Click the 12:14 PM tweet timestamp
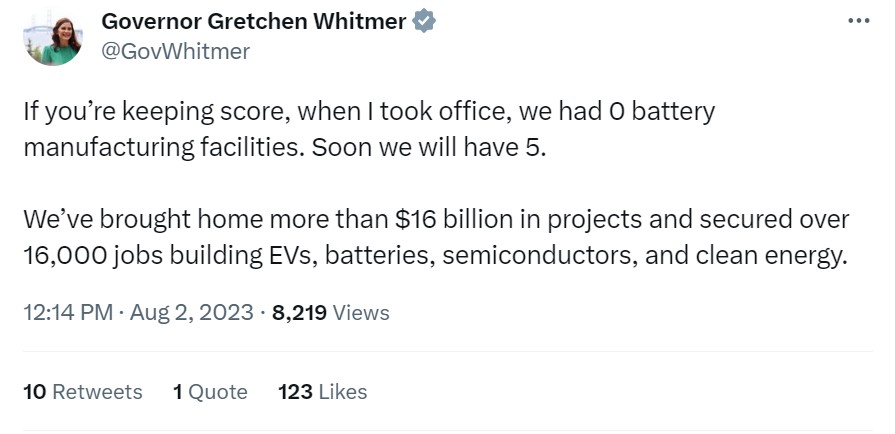The image size is (895, 434). point(67,313)
